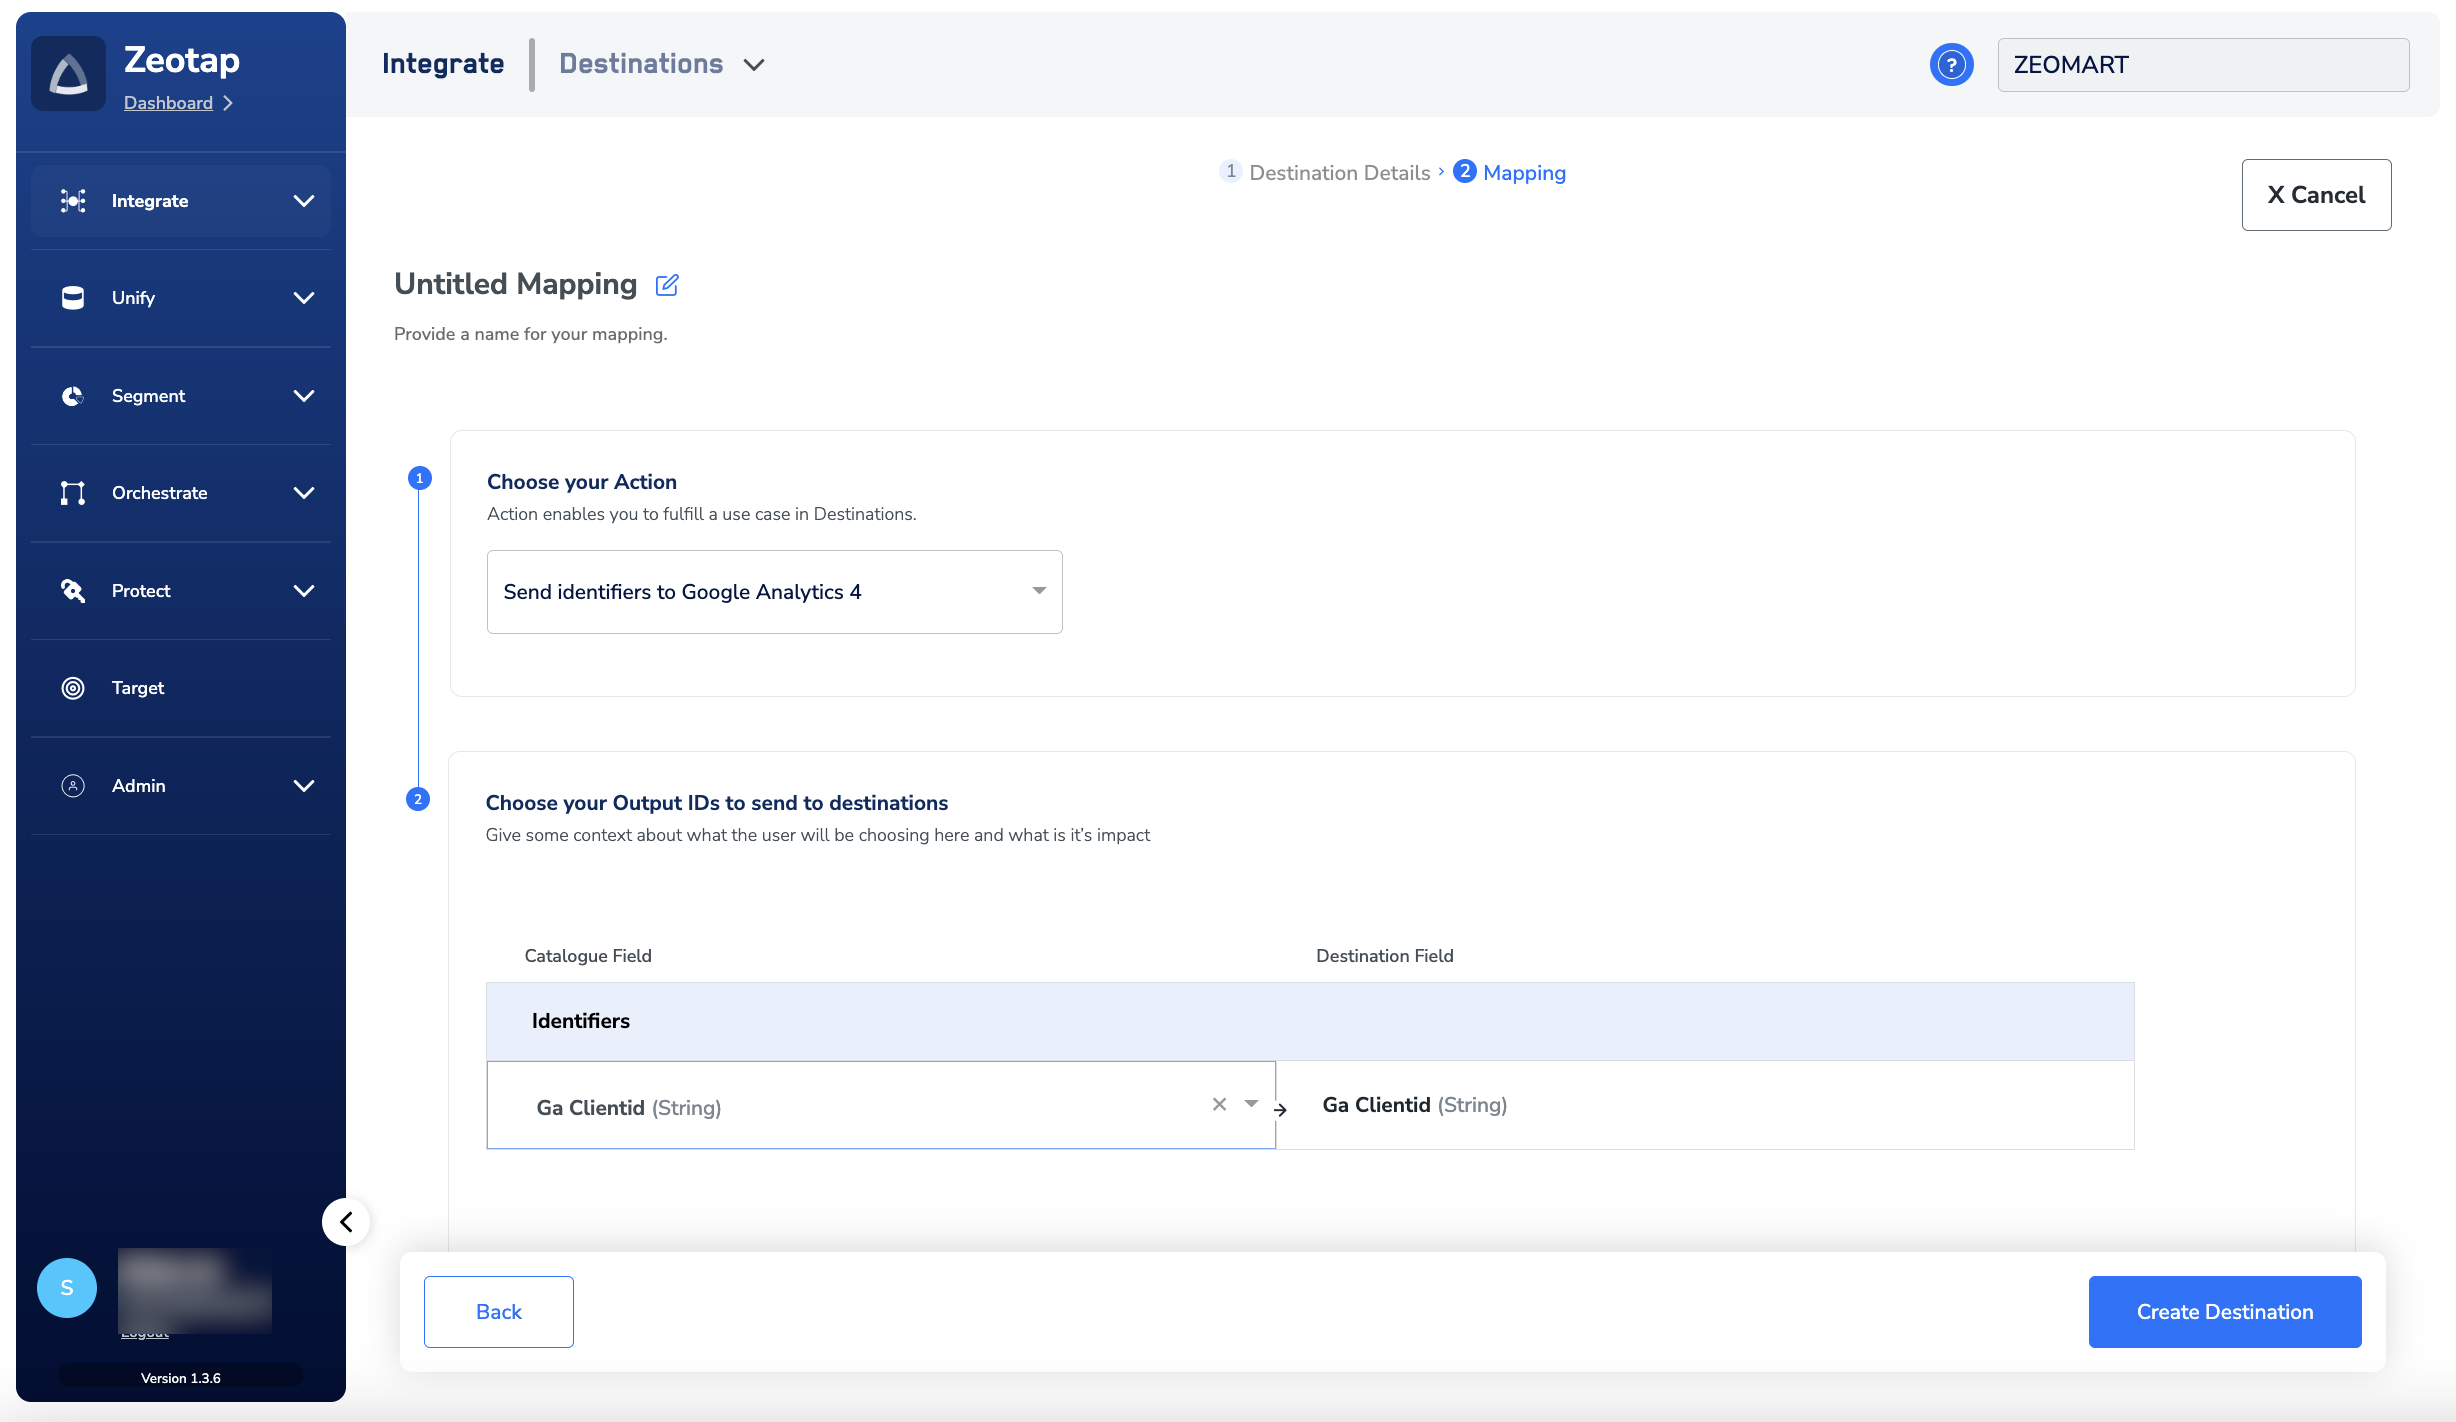Click the Target bullseye icon in sidebar
The height and width of the screenshot is (1422, 2456).
click(x=73, y=688)
